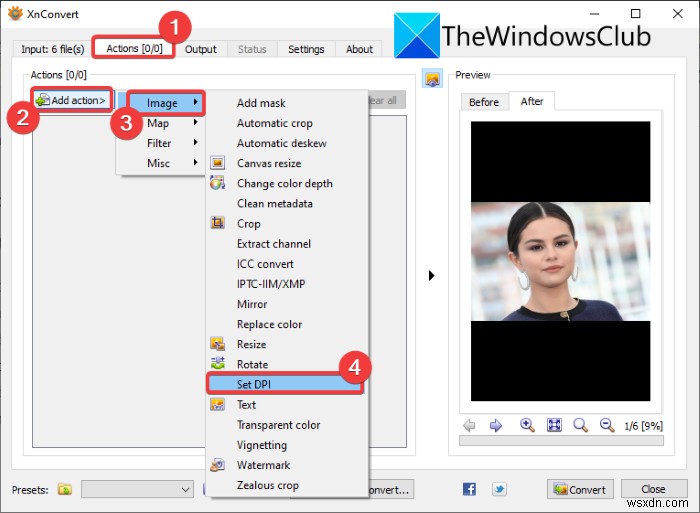Open the Presets dropdown list
The height and width of the screenshot is (513, 700).
(x=138, y=489)
